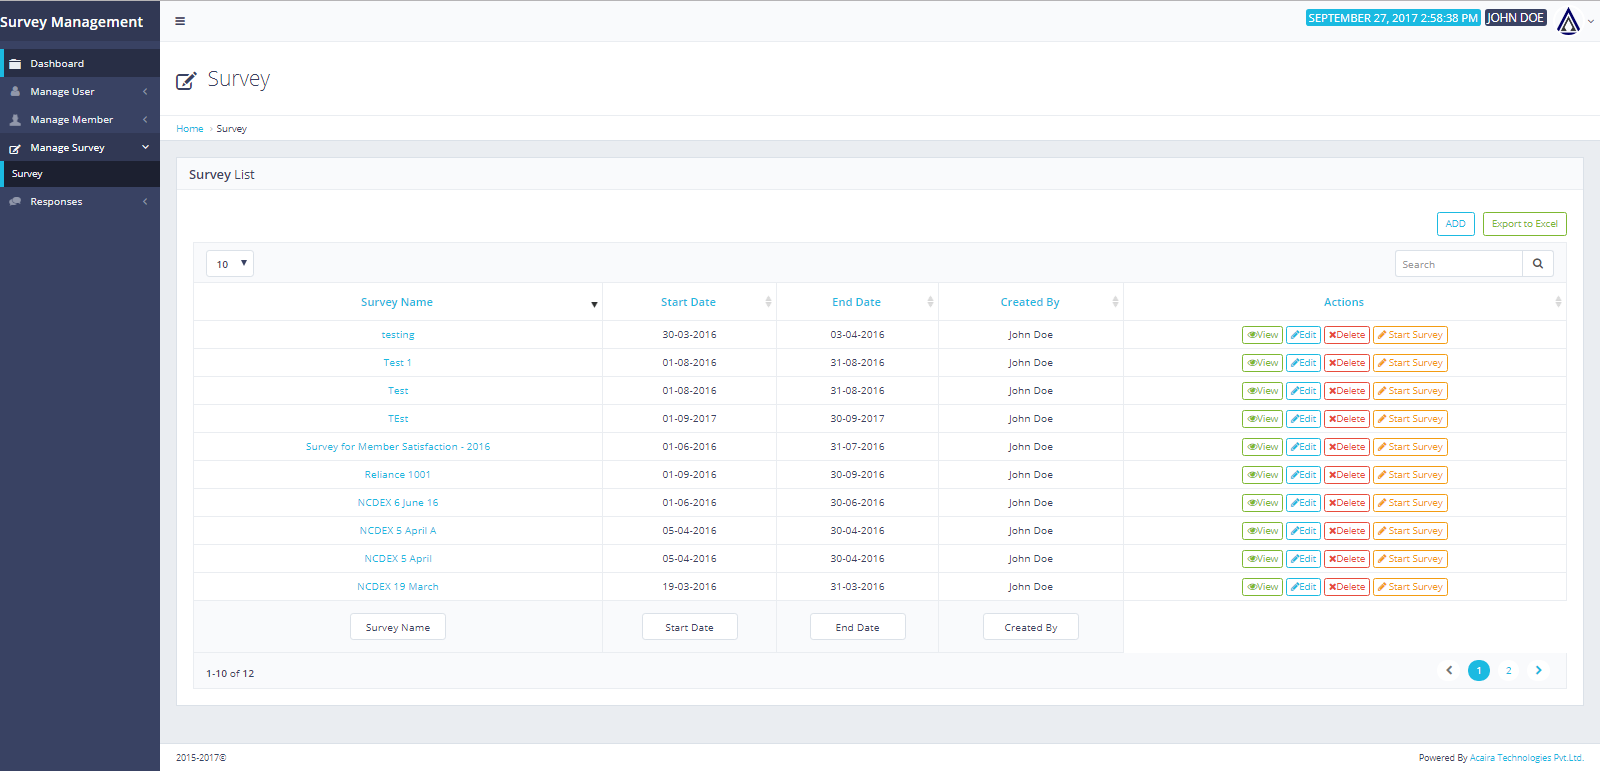Screen dimensions: 1600x771
Task: Edit the 'NCDEX 19 March' survey
Action: coord(1303,587)
